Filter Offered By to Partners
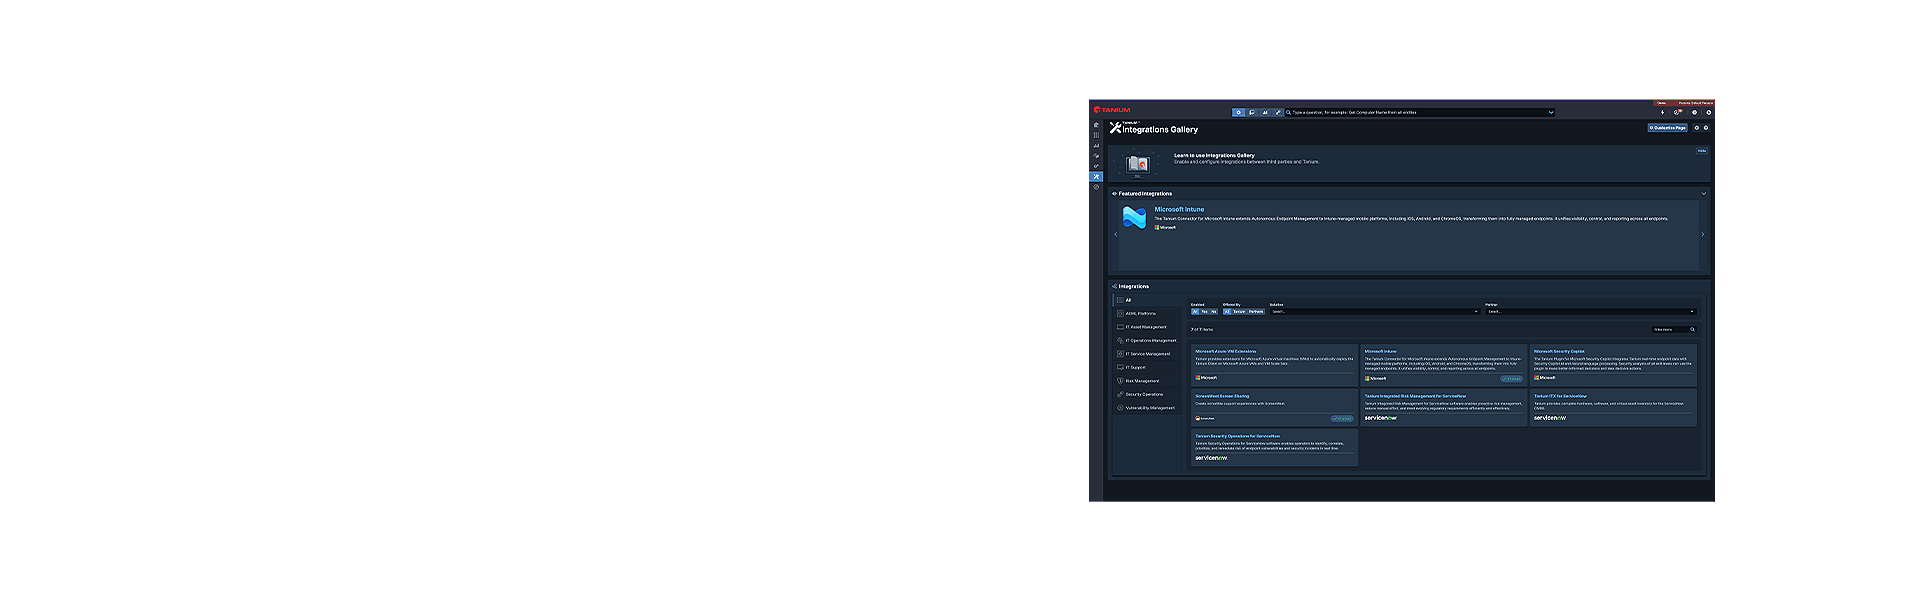The height and width of the screenshot is (600, 1920). [1256, 311]
